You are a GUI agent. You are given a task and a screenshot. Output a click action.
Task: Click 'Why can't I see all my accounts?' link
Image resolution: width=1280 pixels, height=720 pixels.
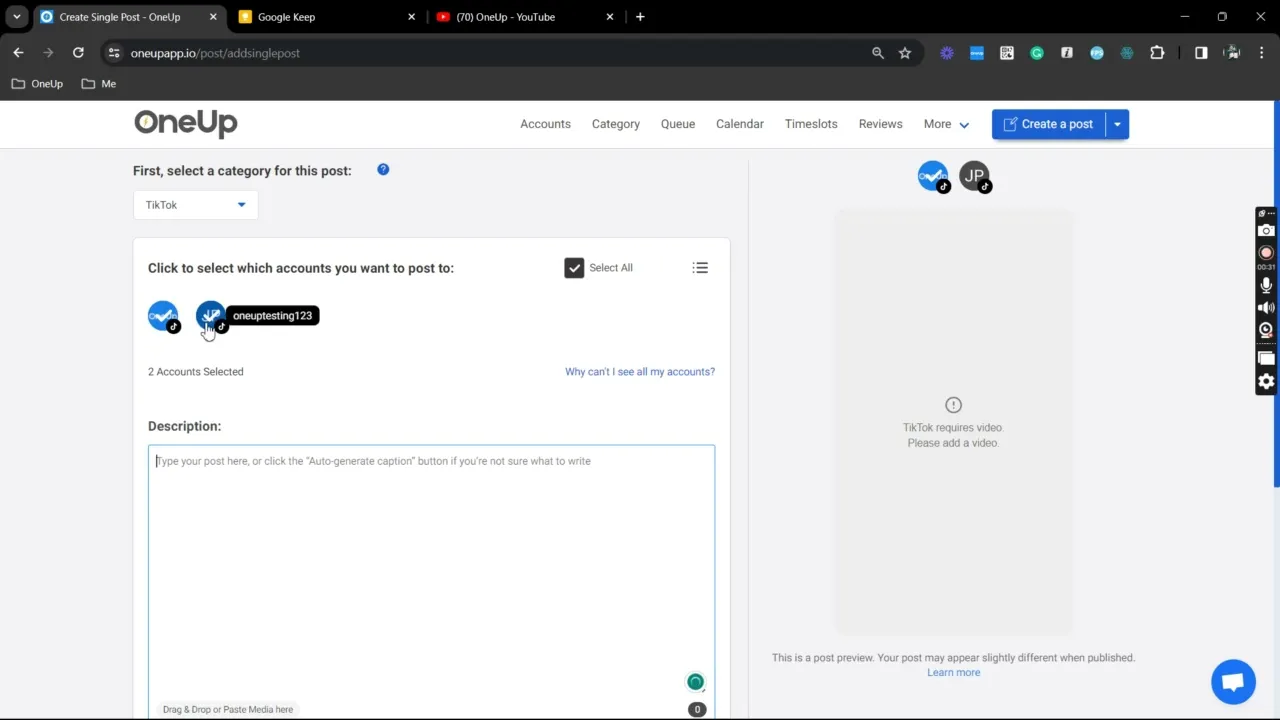[640, 372]
